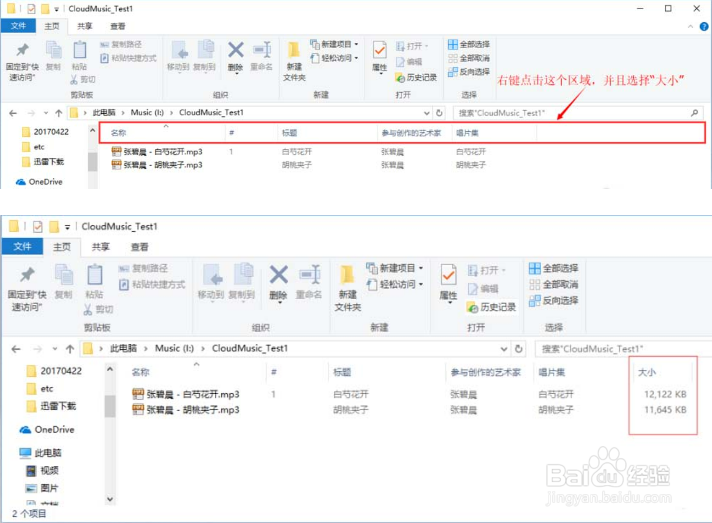Click Paste Shortcut (粘贴快捷方式) in top window
Image resolution: width=712 pixels, height=523 pixels.
[129, 58]
